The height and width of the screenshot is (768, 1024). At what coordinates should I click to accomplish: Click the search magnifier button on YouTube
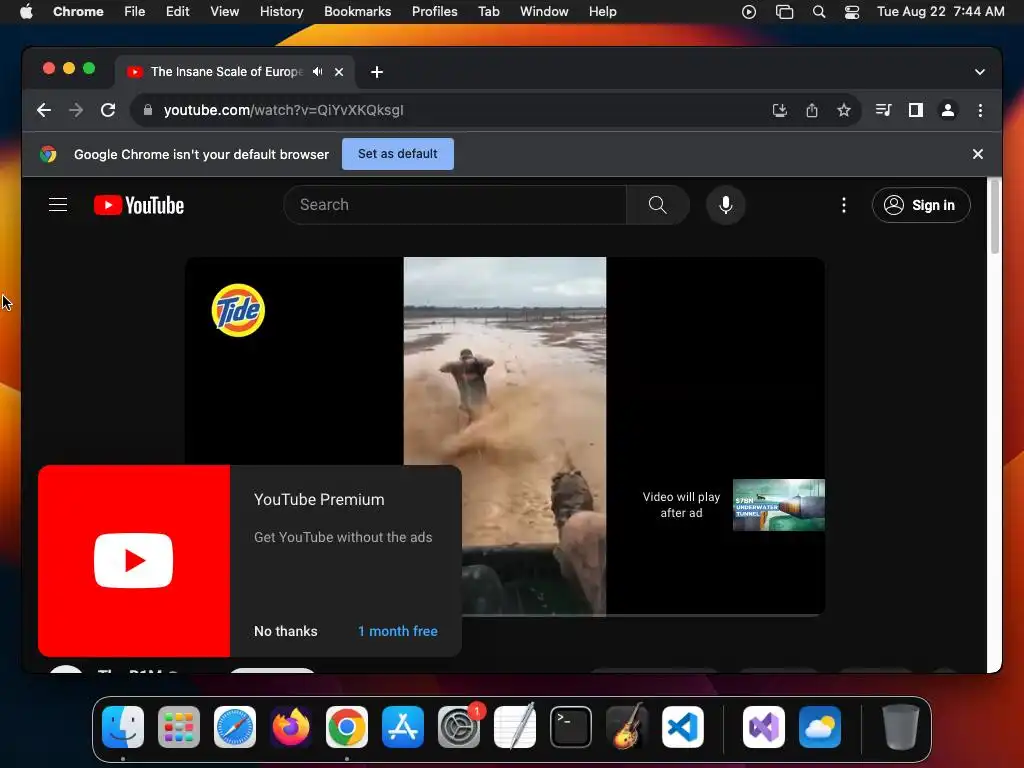coord(658,205)
